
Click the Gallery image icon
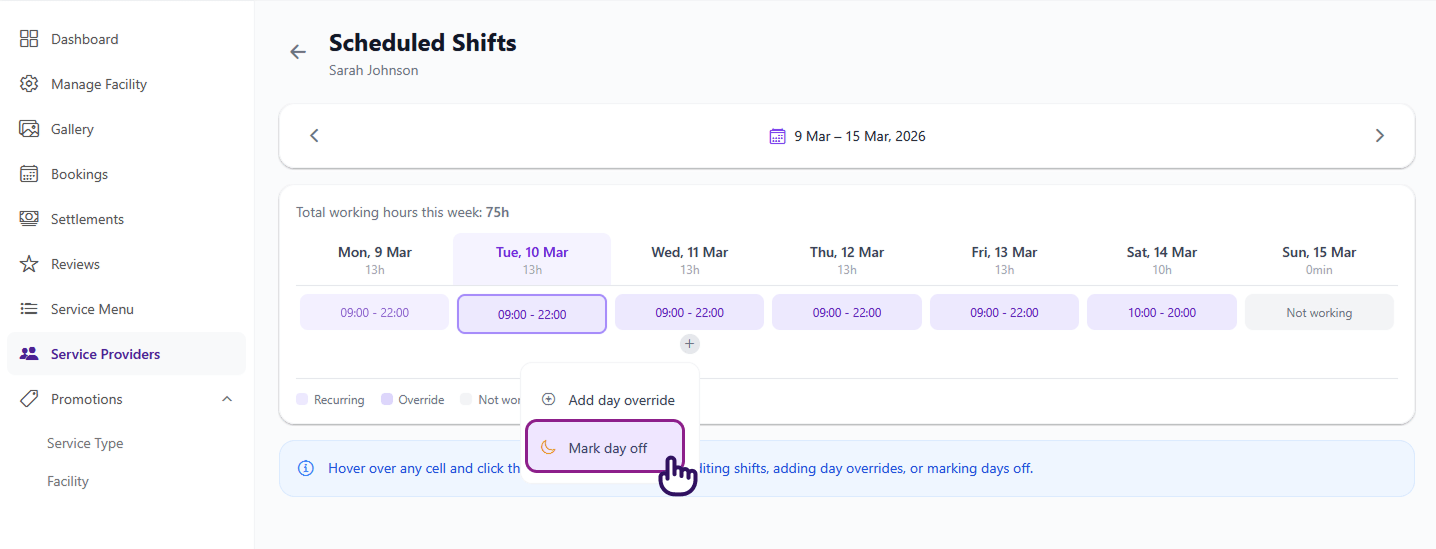29,129
